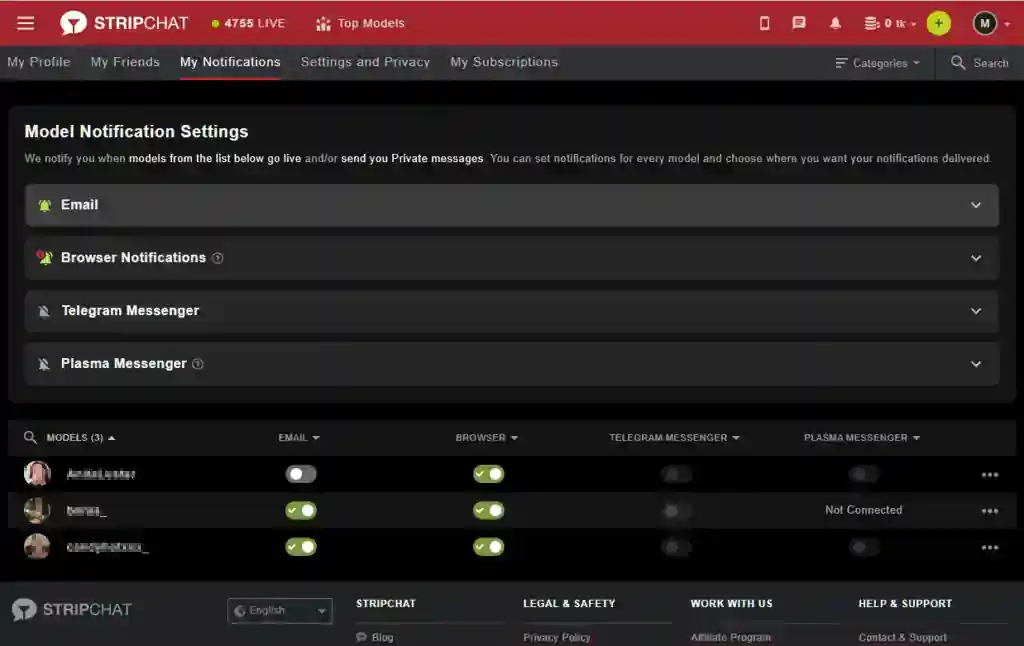Open Settings and Privacy tab

[365, 62]
